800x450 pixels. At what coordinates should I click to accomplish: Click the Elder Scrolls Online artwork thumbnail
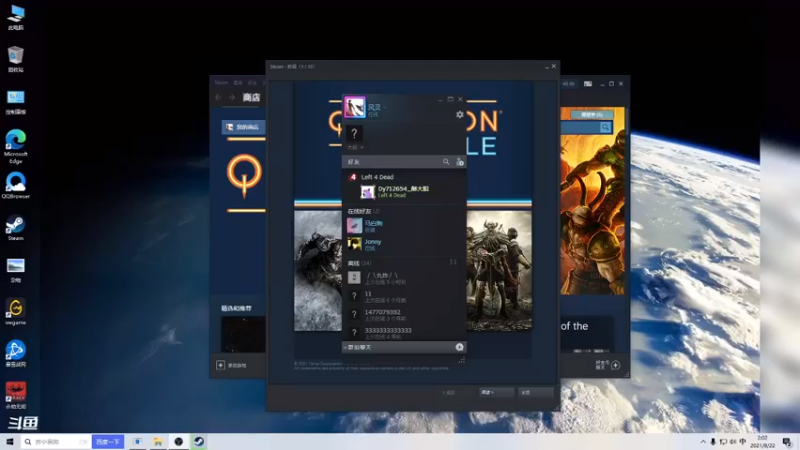pos(499,270)
